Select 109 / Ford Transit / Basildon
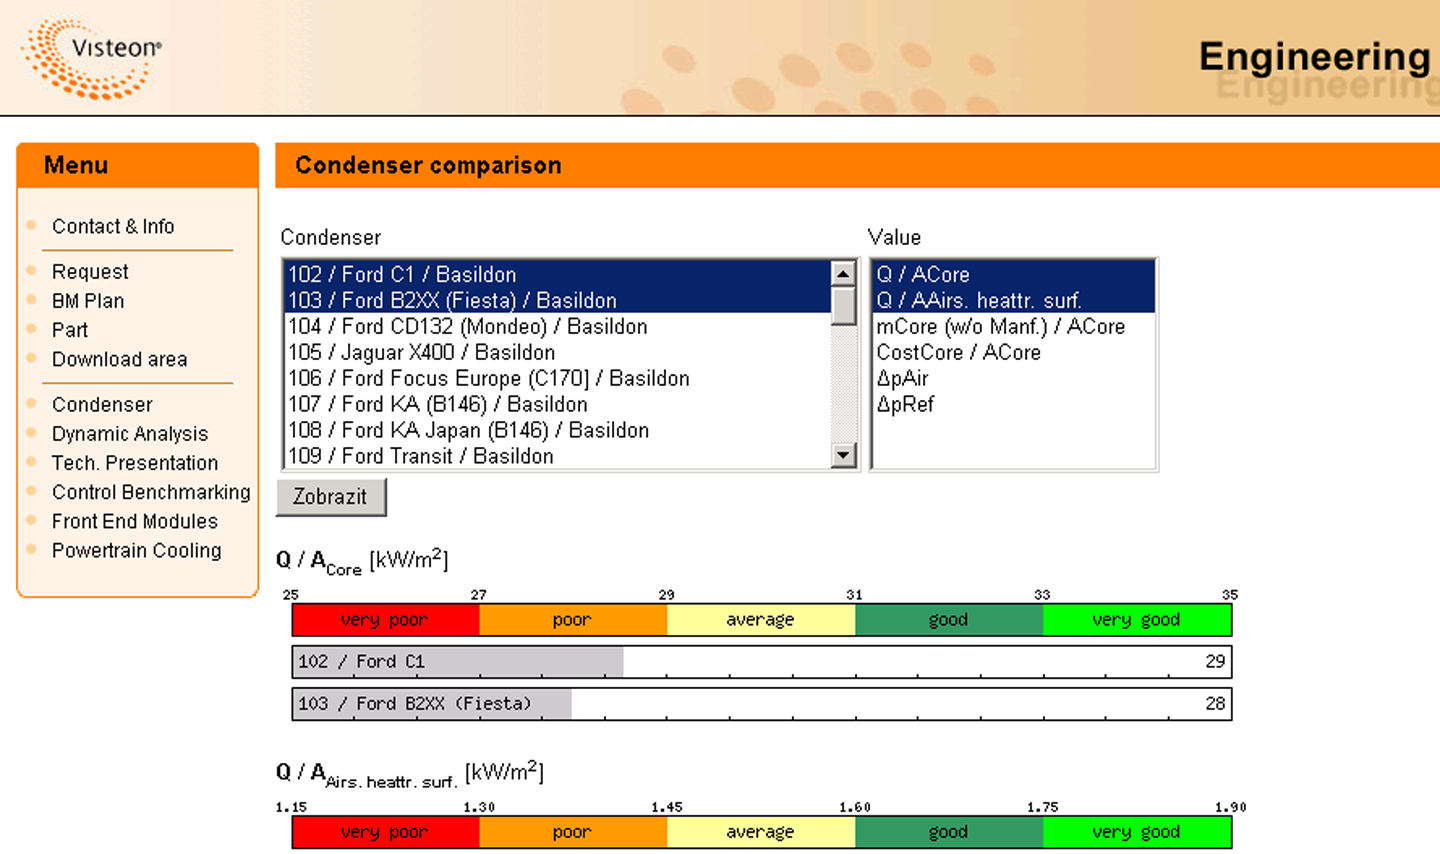This screenshot has height=854, width=1440. 558,456
